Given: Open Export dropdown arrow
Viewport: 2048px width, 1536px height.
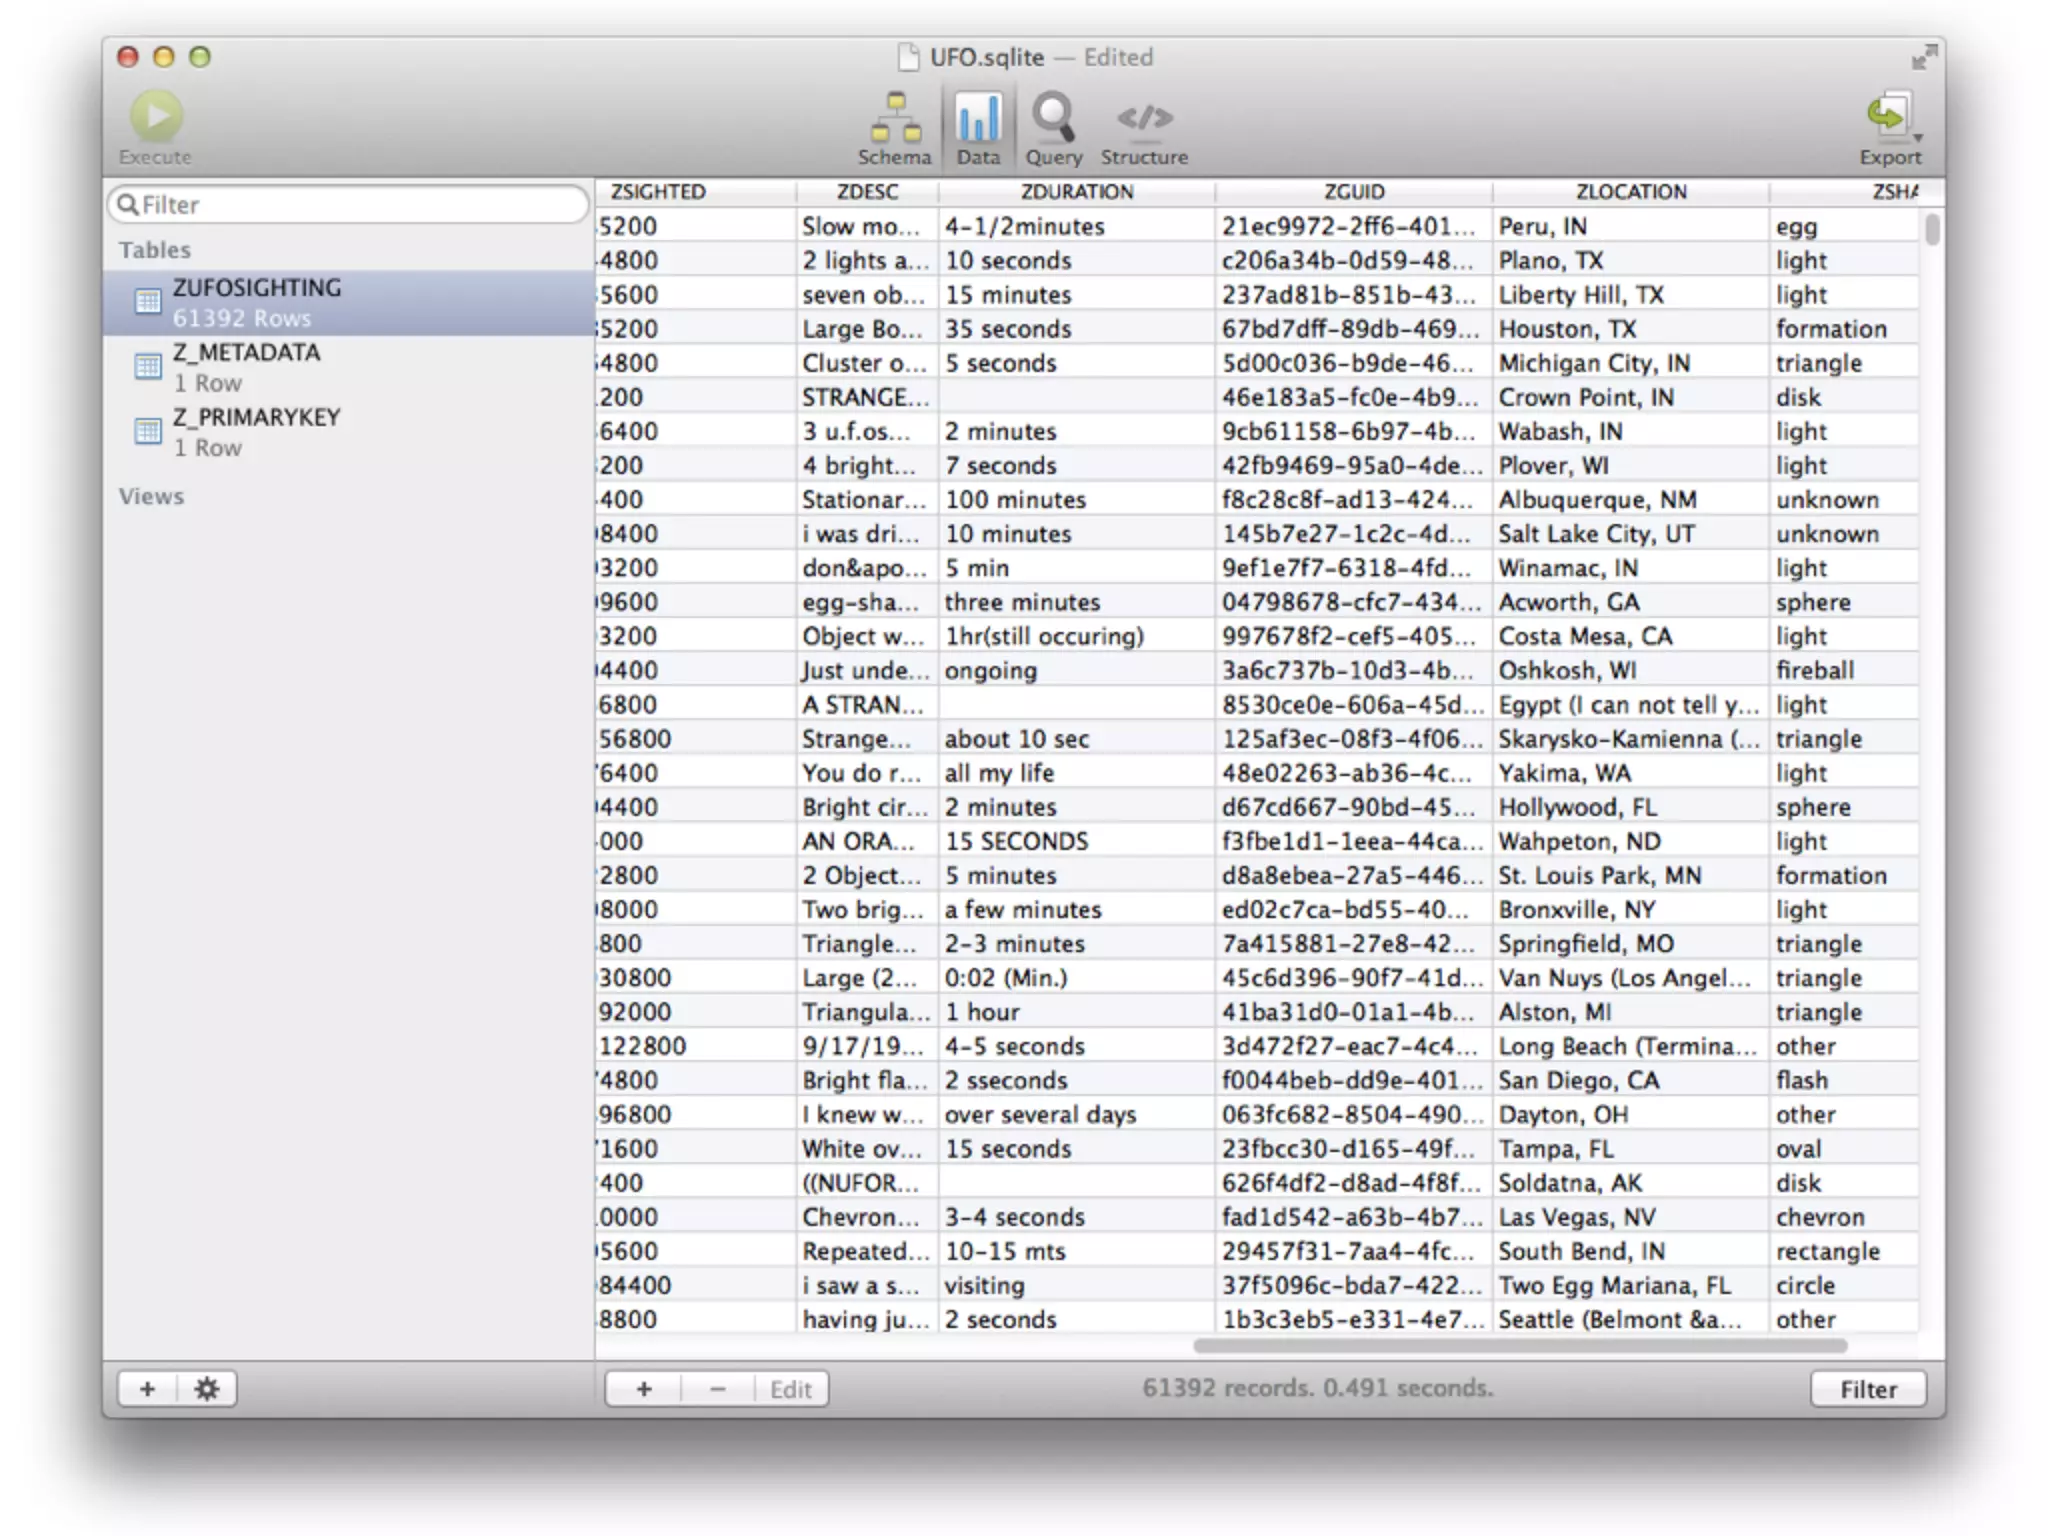Looking at the screenshot, I should click(x=1918, y=137).
